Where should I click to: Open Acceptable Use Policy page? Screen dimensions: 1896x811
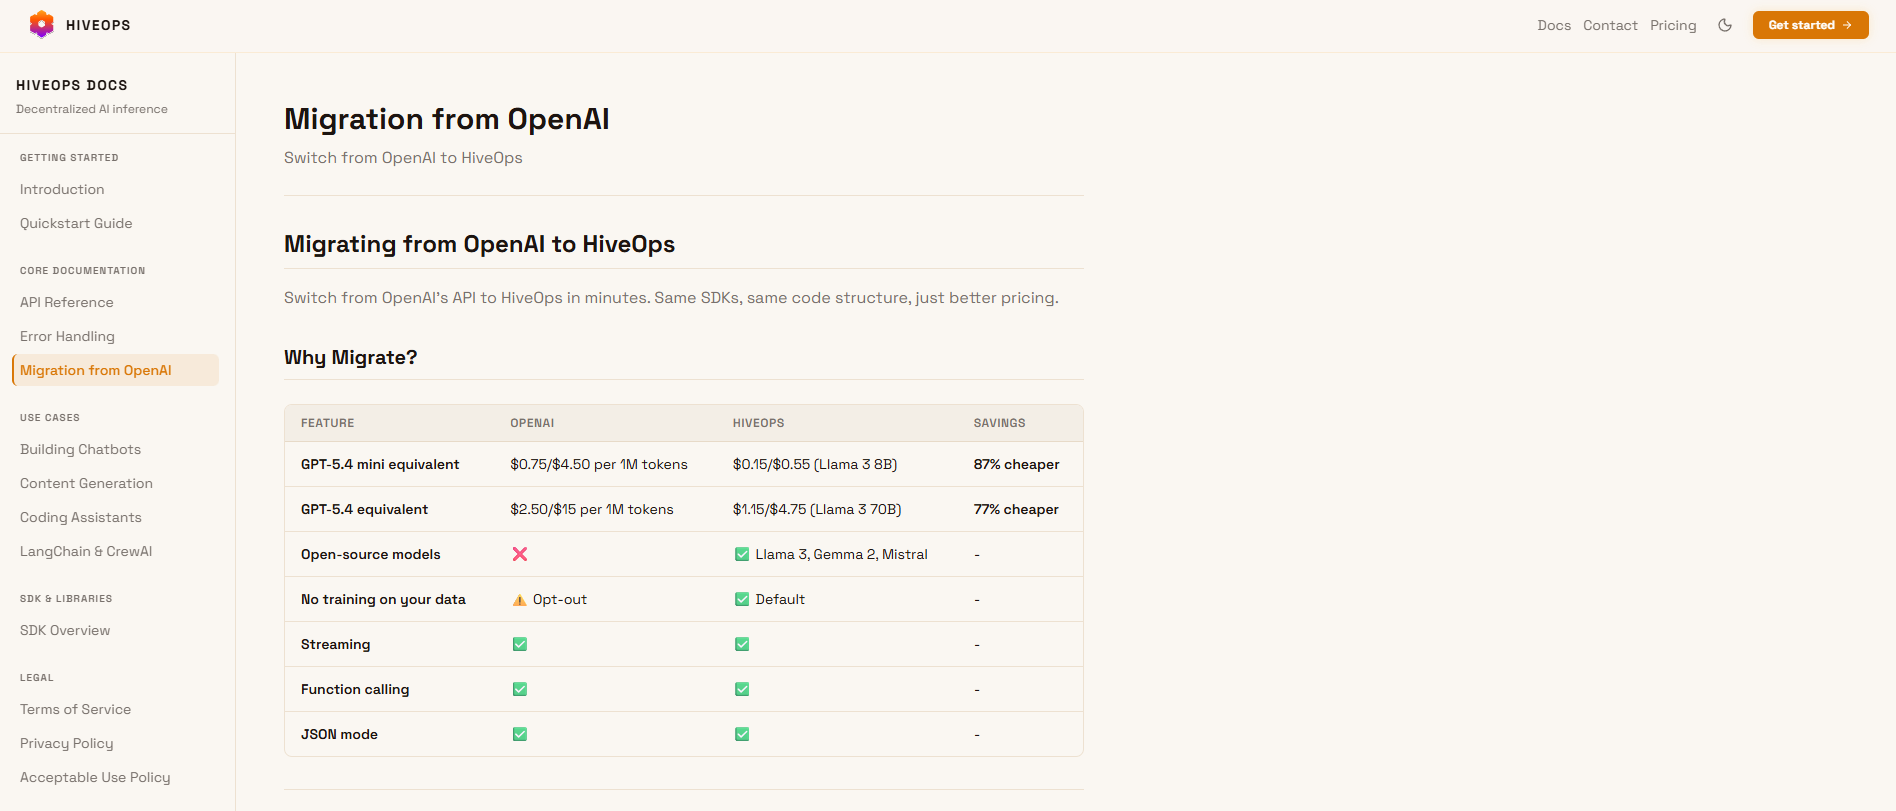(x=95, y=777)
